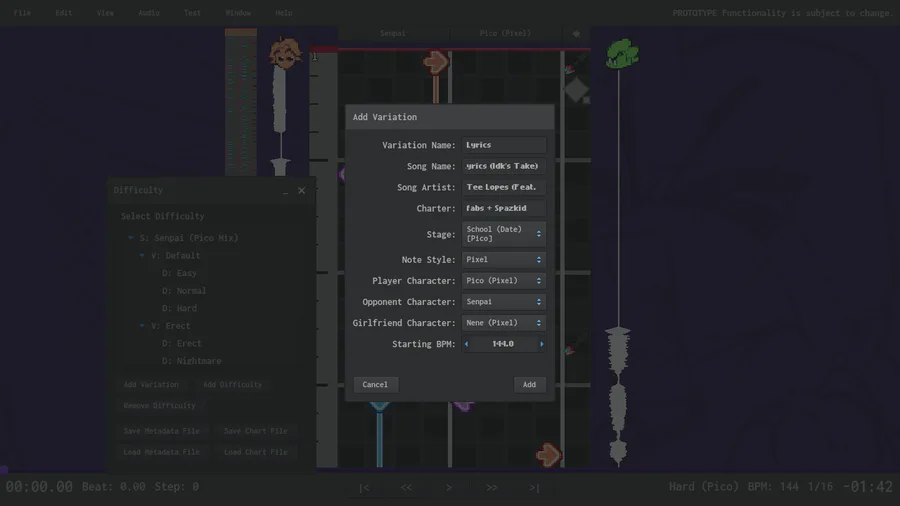Click the top orange right-arrow note
This screenshot has width=900, height=506.
(x=436, y=63)
